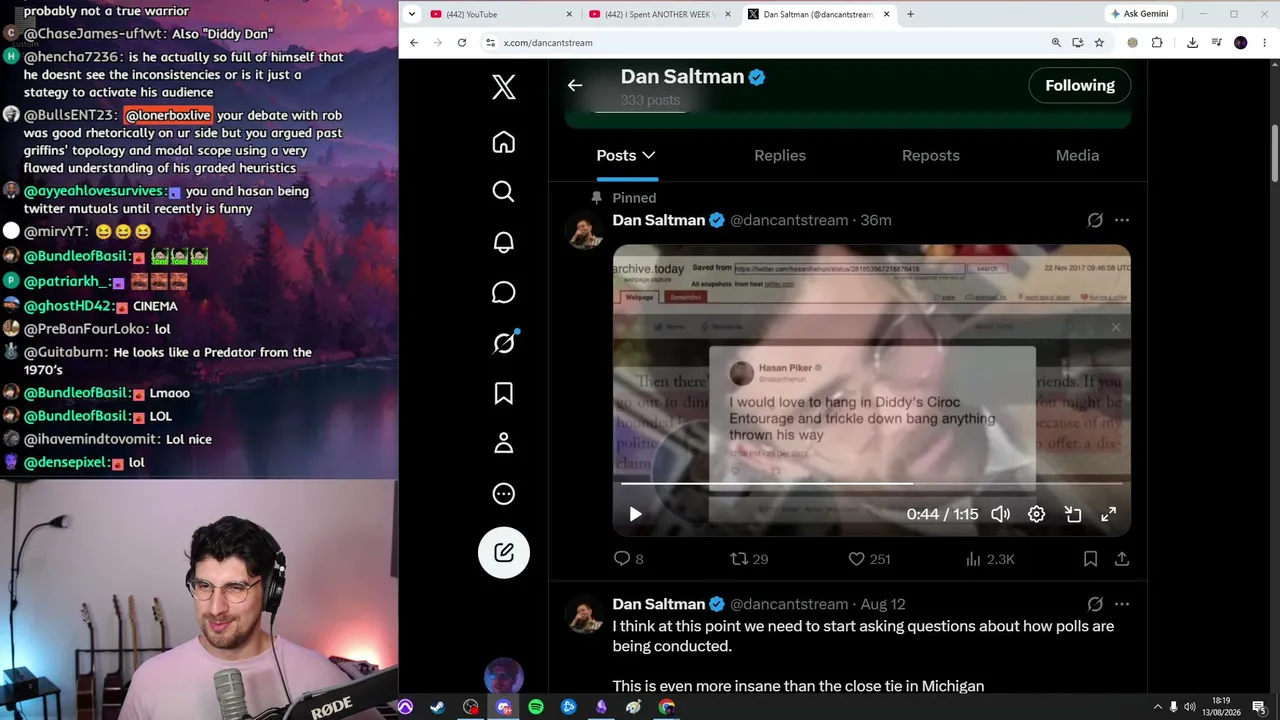Screen dimensions: 1280x720
Task: Compose a new post
Action: 504,552
